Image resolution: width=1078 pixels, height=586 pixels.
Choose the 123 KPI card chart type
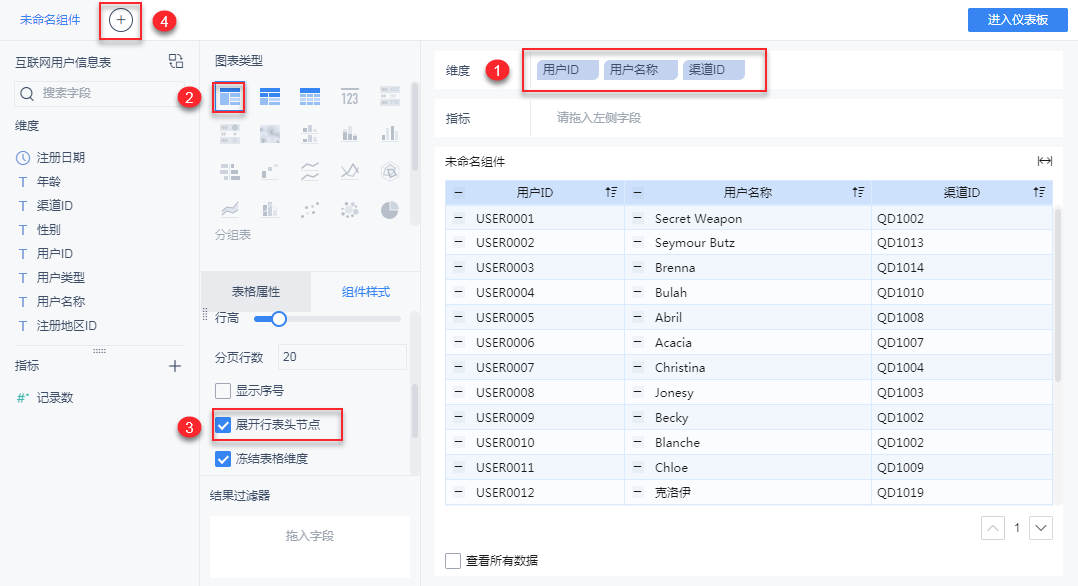349,97
